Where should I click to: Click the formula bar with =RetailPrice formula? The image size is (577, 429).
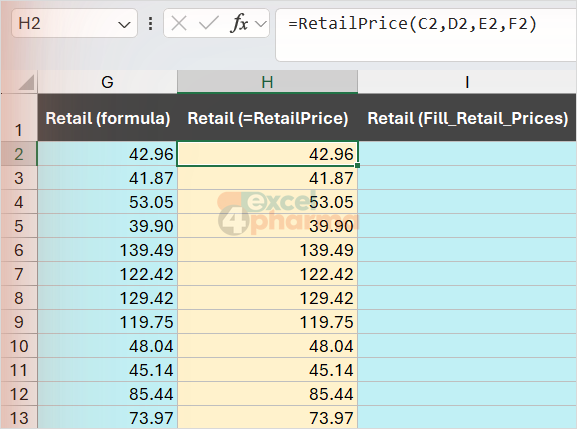426,35
